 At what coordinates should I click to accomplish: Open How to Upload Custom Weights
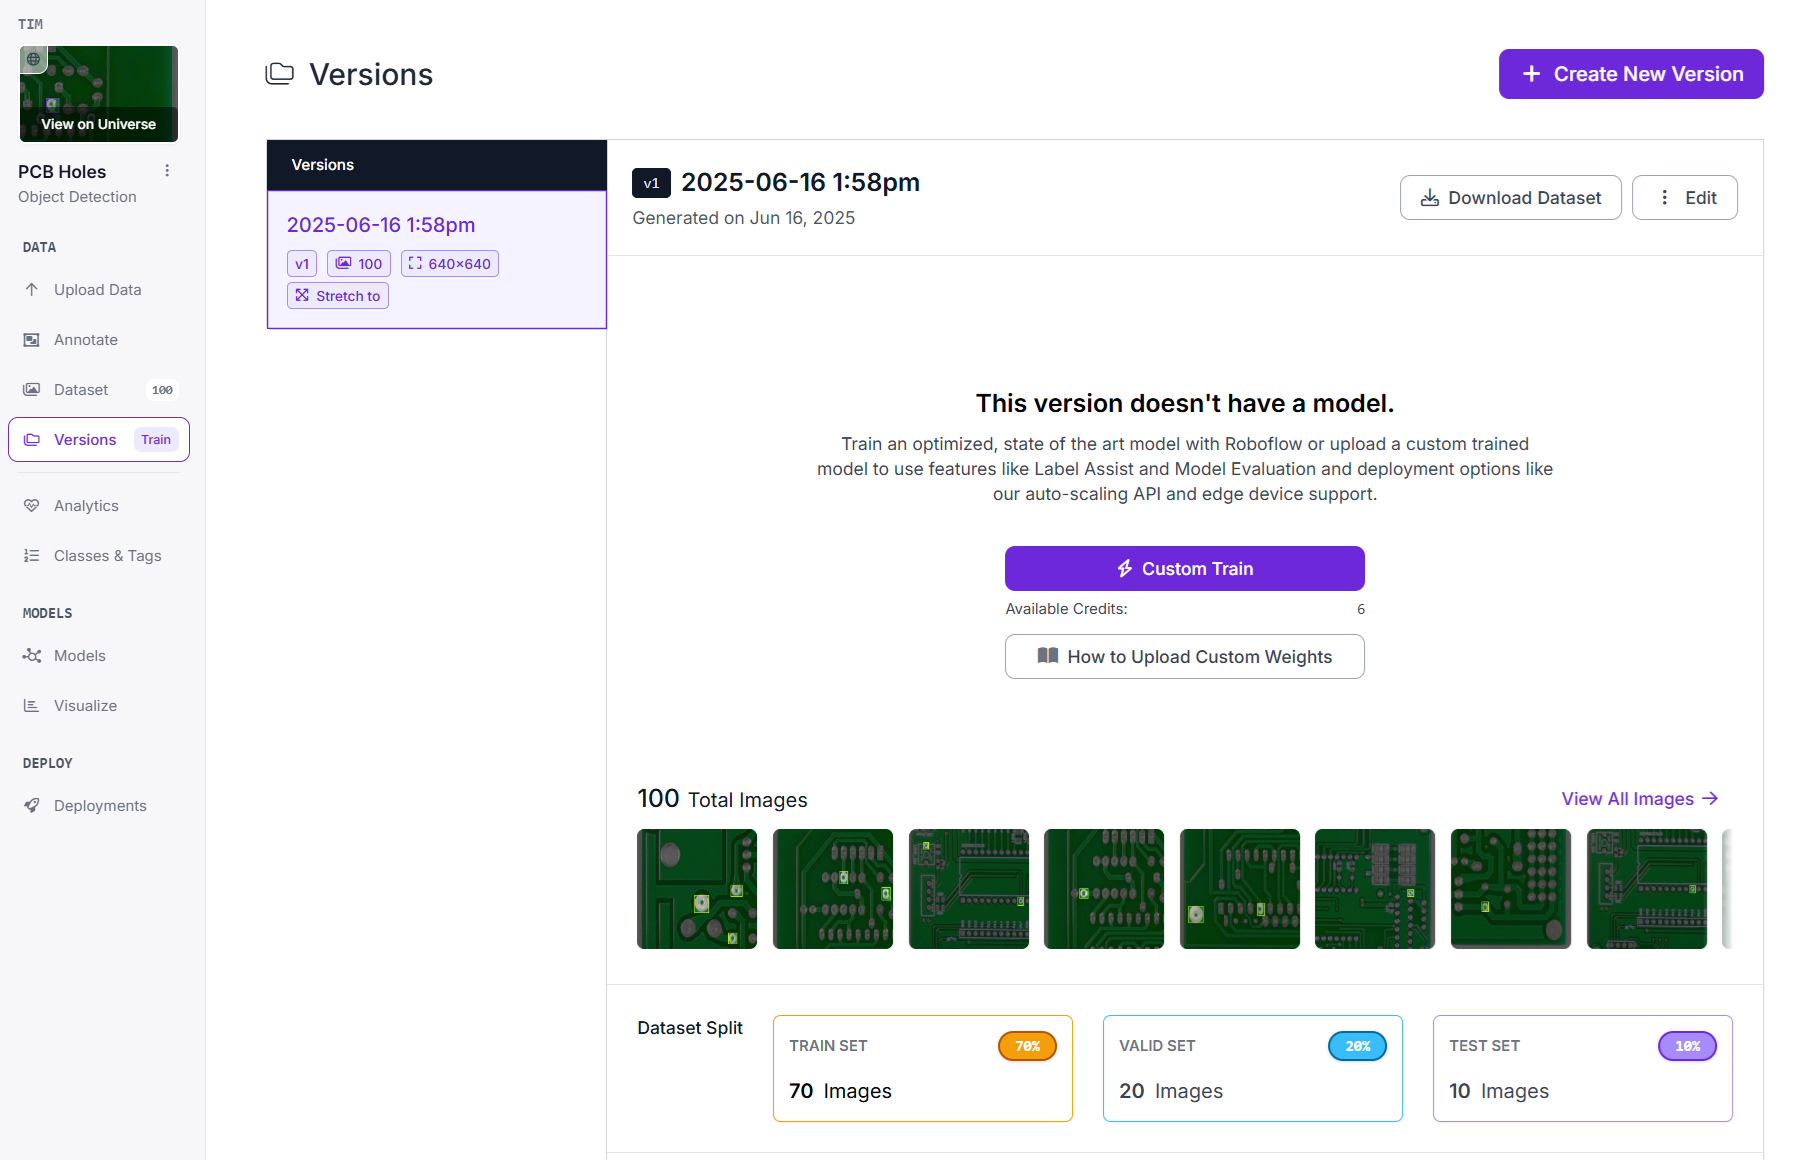tap(1184, 656)
